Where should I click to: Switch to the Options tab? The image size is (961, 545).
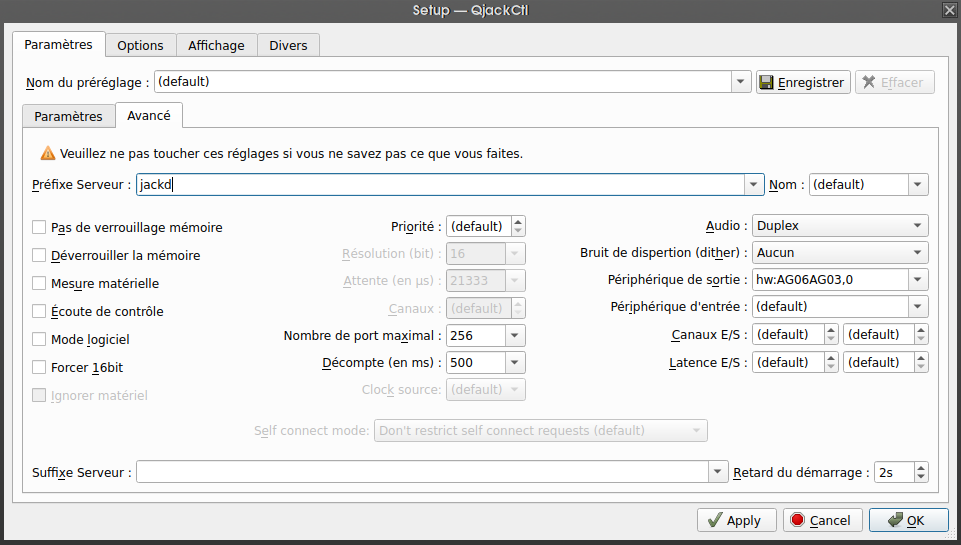[x=140, y=45]
